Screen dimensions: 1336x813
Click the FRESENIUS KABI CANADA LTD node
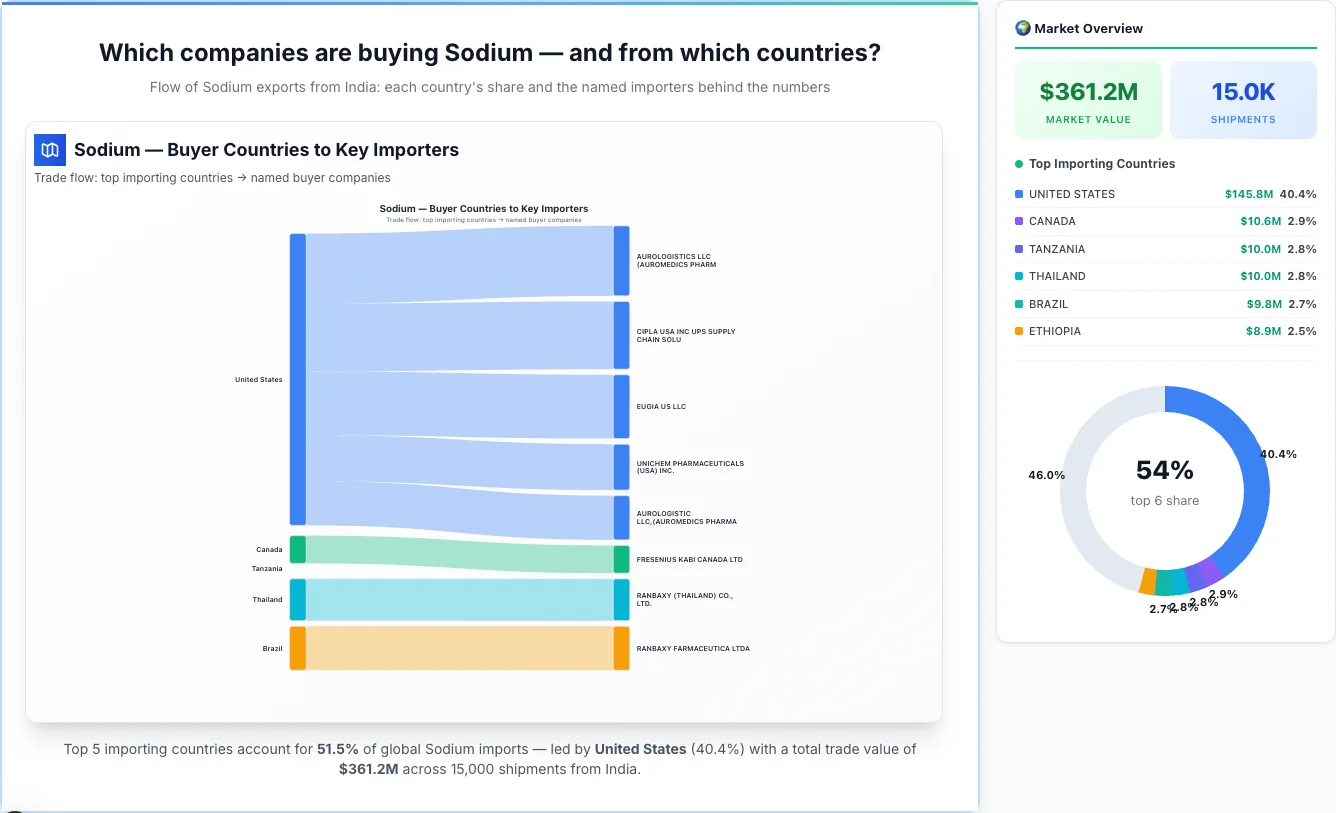tap(620, 559)
